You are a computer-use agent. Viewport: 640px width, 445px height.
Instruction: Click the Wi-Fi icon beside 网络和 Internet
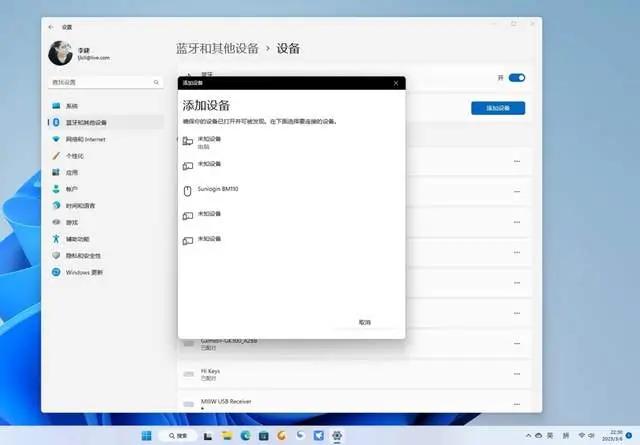[56, 139]
